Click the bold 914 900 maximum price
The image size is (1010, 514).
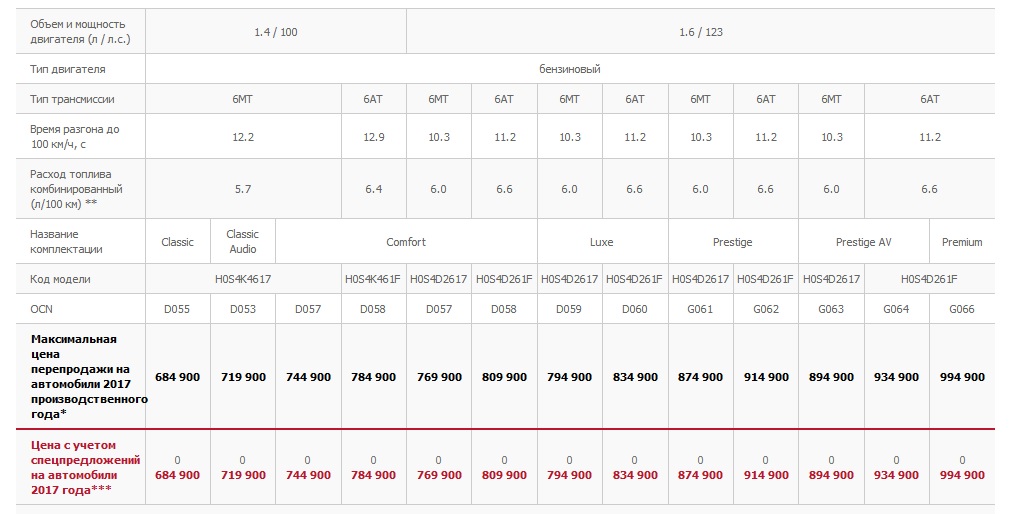(x=766, y=377)
